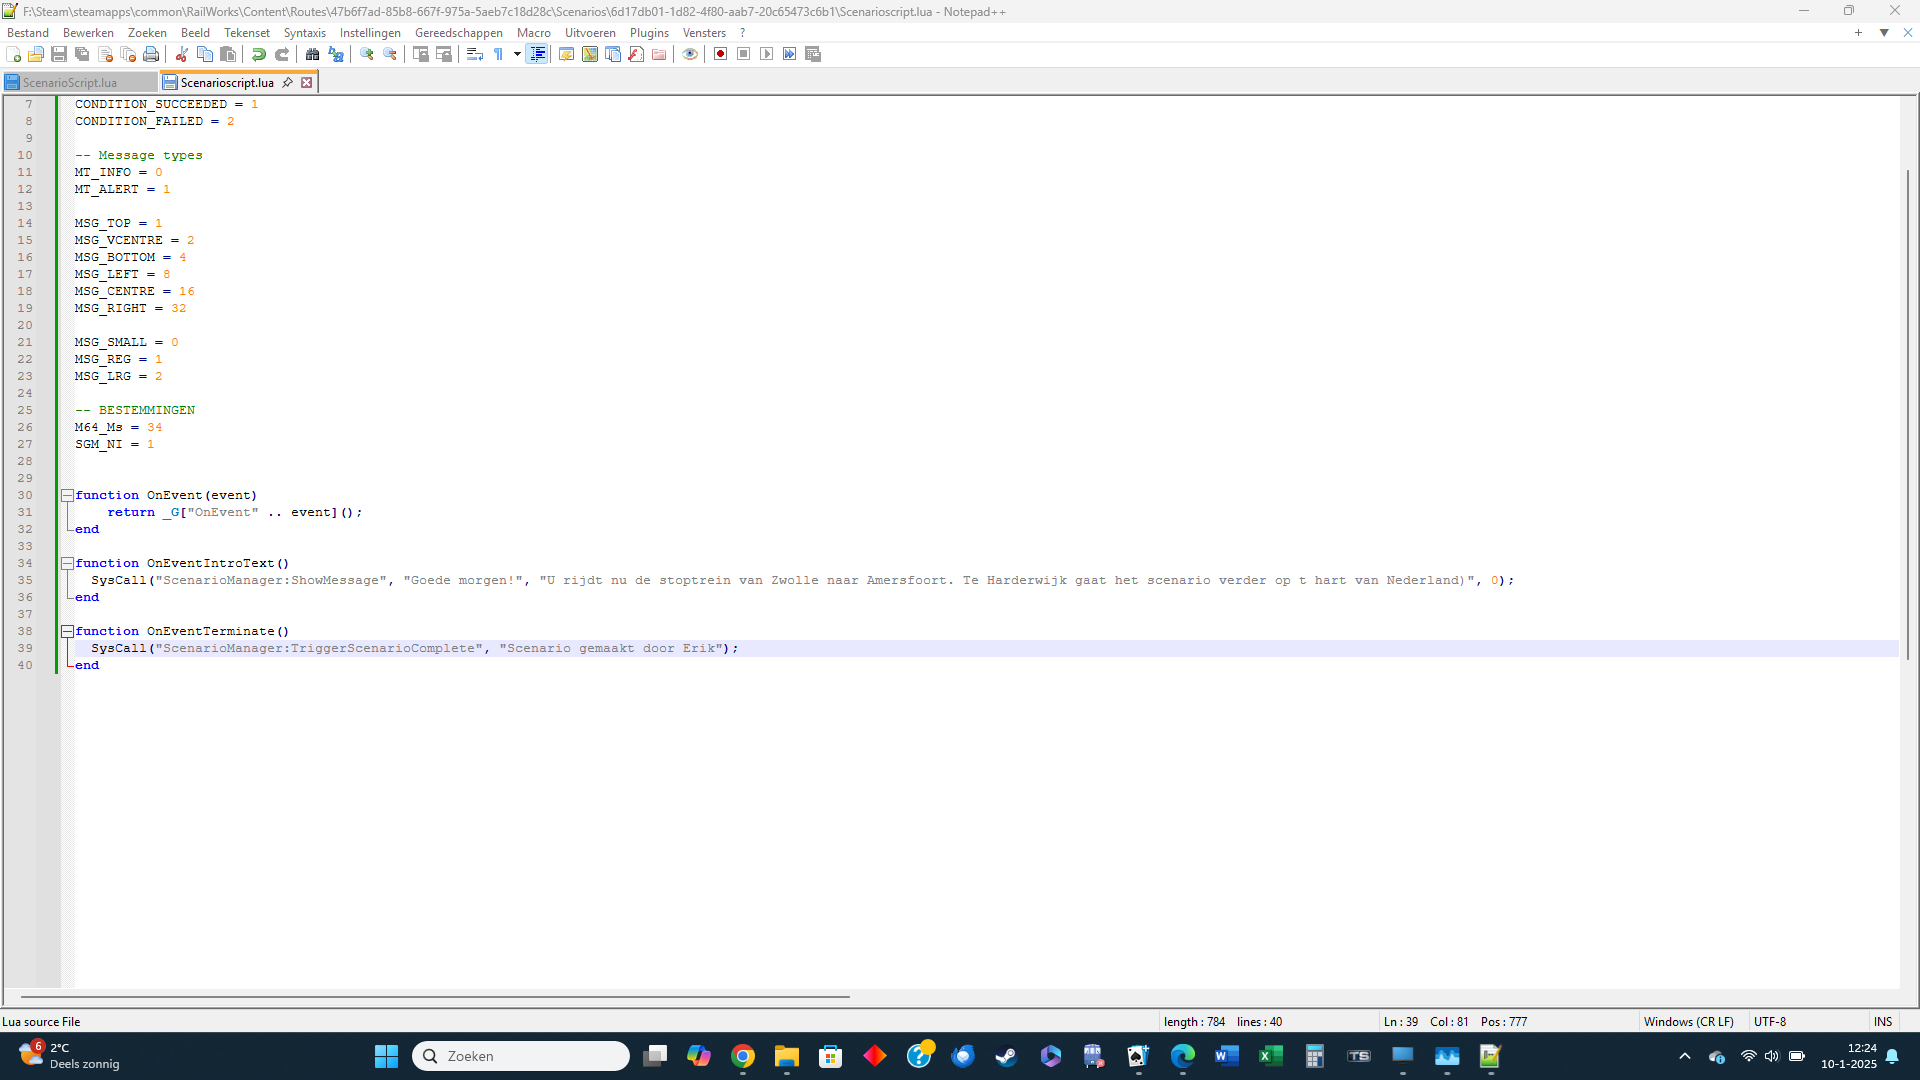Pin the active Scenarioscript.lua tab
This screenshot has height=1080, width=1920.
pos(287,83)
